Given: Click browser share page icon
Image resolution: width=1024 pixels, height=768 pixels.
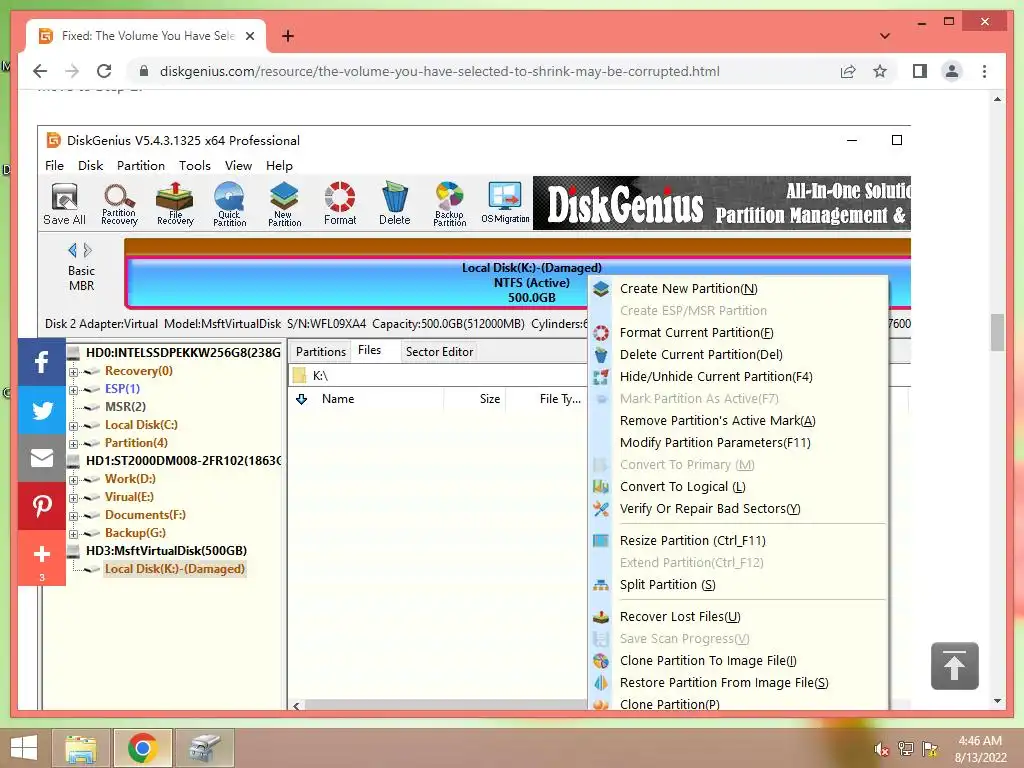Looking at the screenshot, I should pos(848,71).
